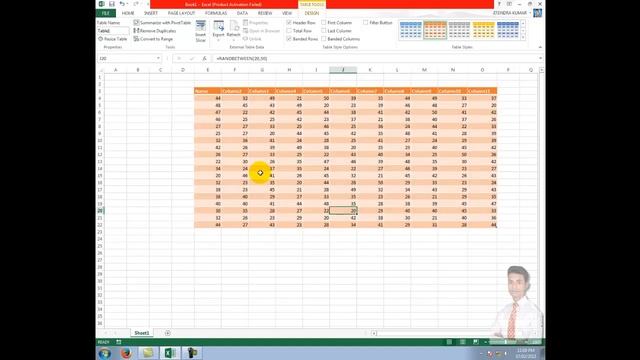Click Summarize with PivotTable

click(162, 23)
